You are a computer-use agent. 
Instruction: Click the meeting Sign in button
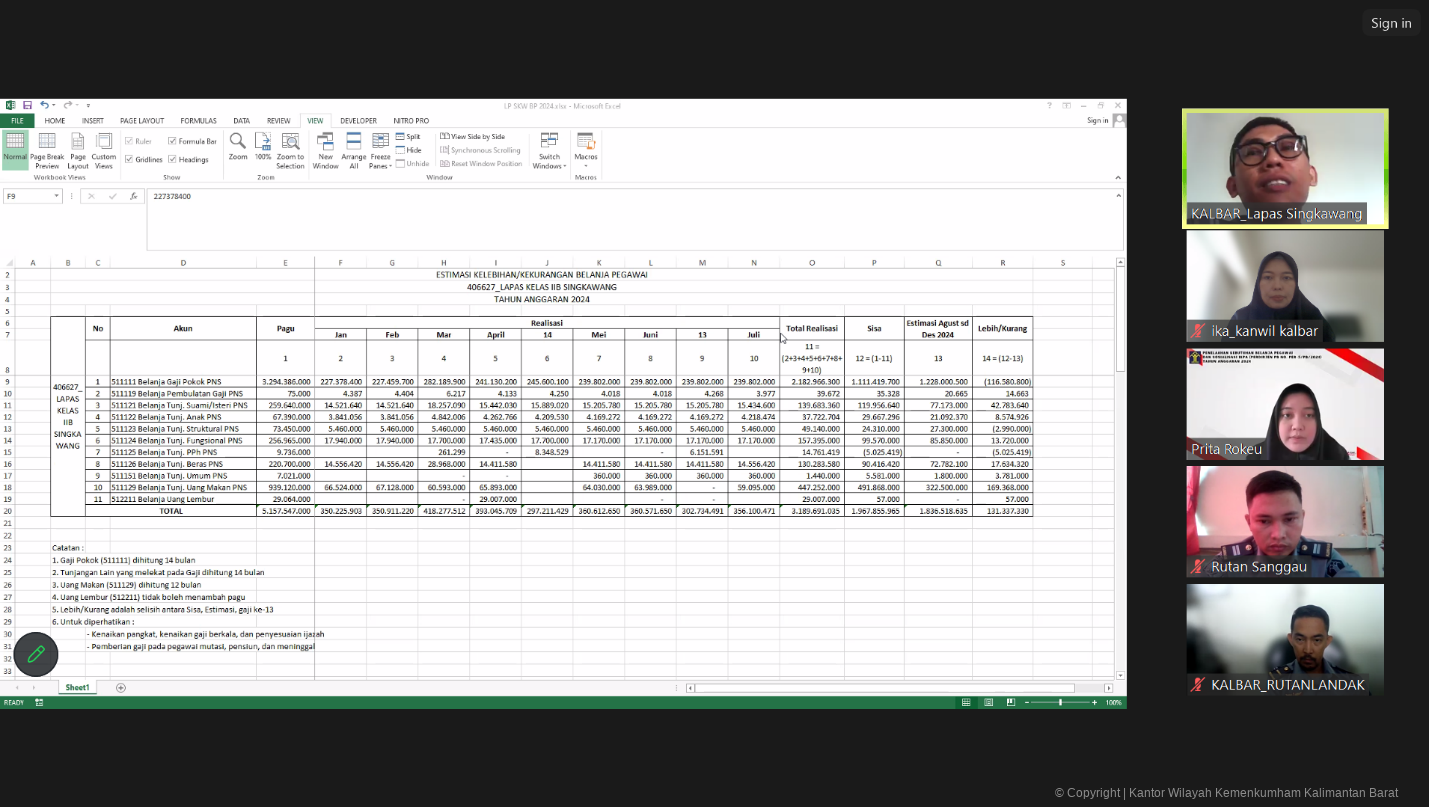[x=1391, y=23]
